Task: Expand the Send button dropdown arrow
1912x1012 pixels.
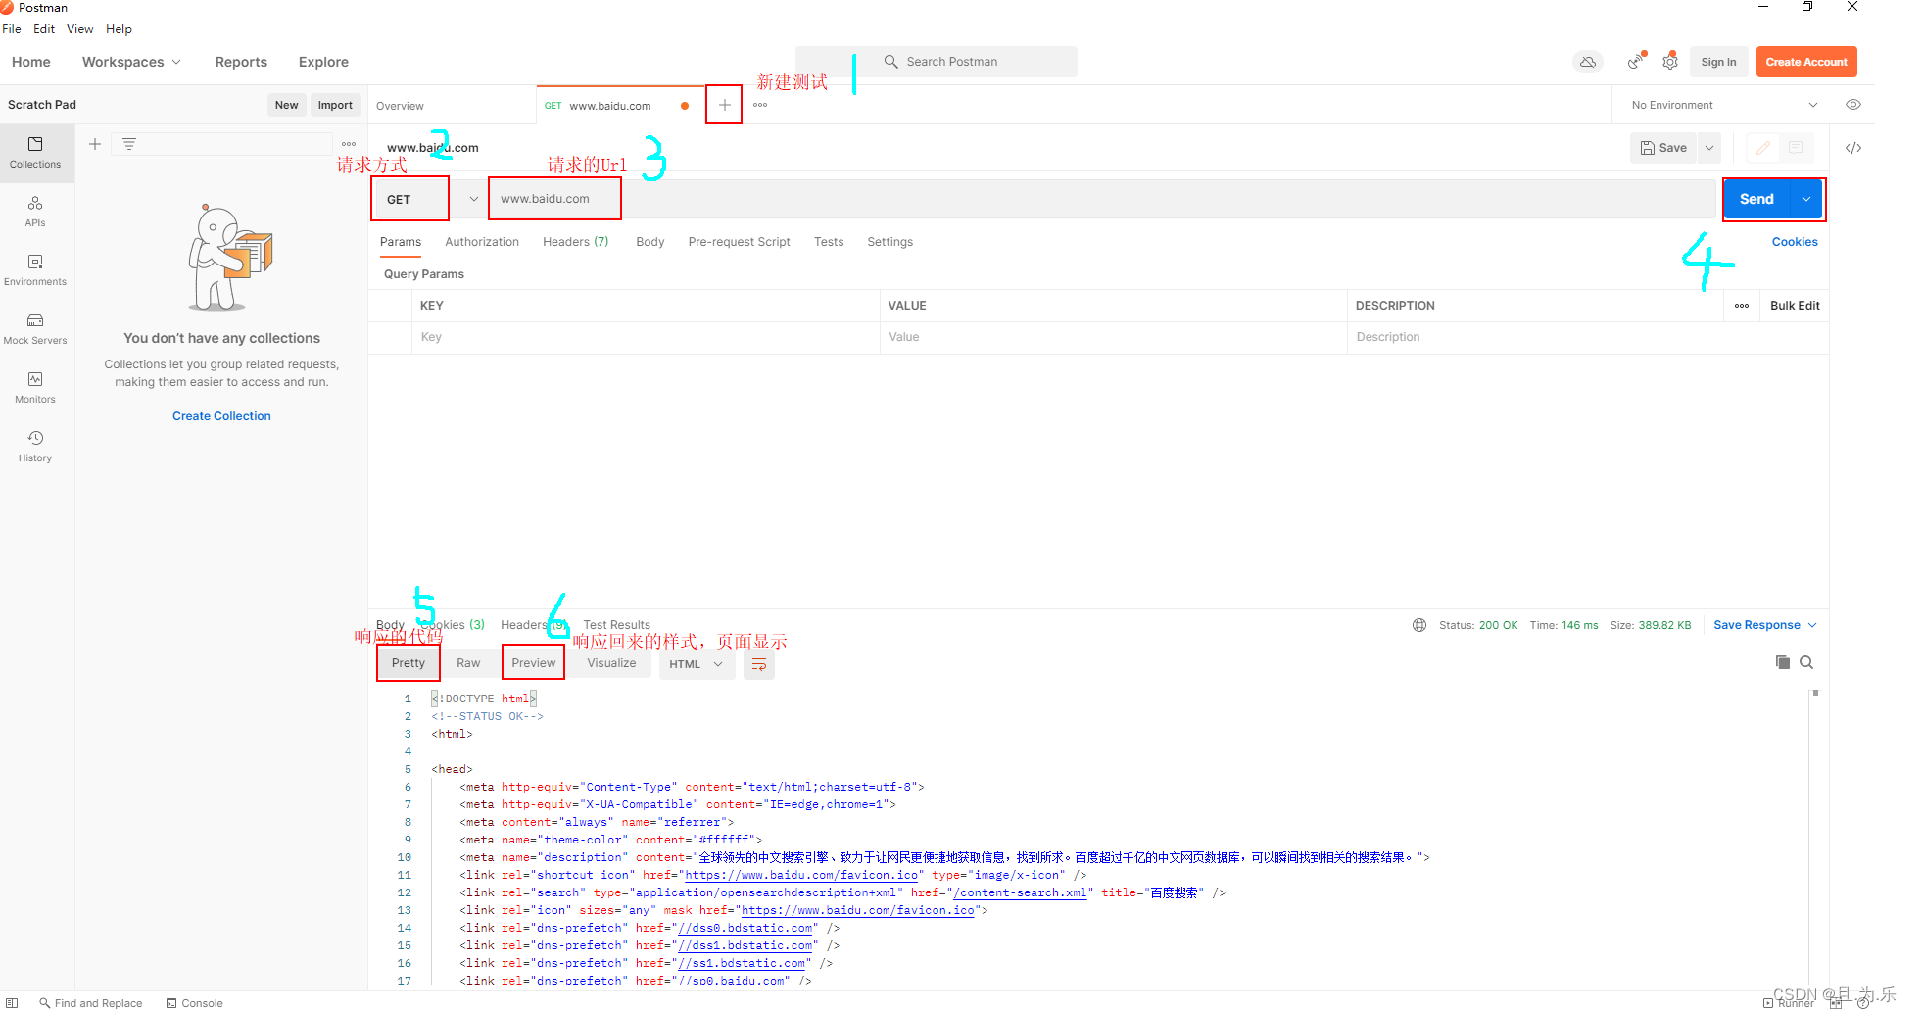Action: click(1806, 199)
